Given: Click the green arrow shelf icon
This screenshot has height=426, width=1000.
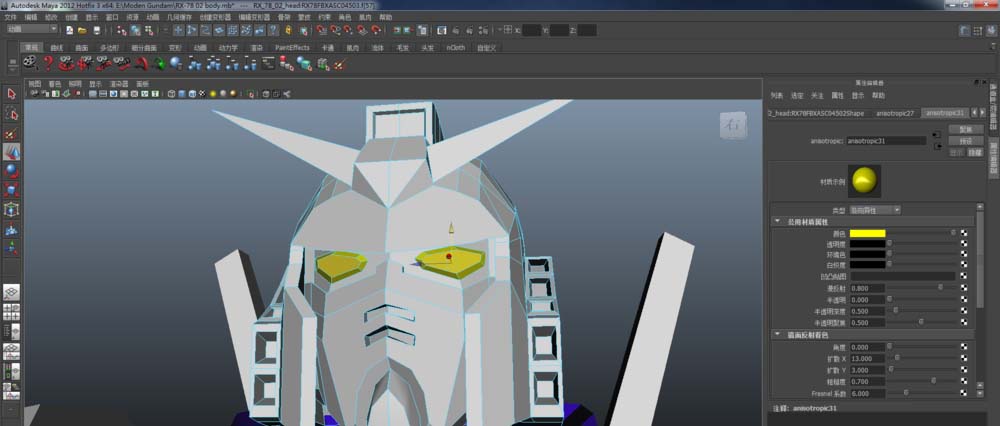Looking at the screenshot, I should [x=159, y=63].
